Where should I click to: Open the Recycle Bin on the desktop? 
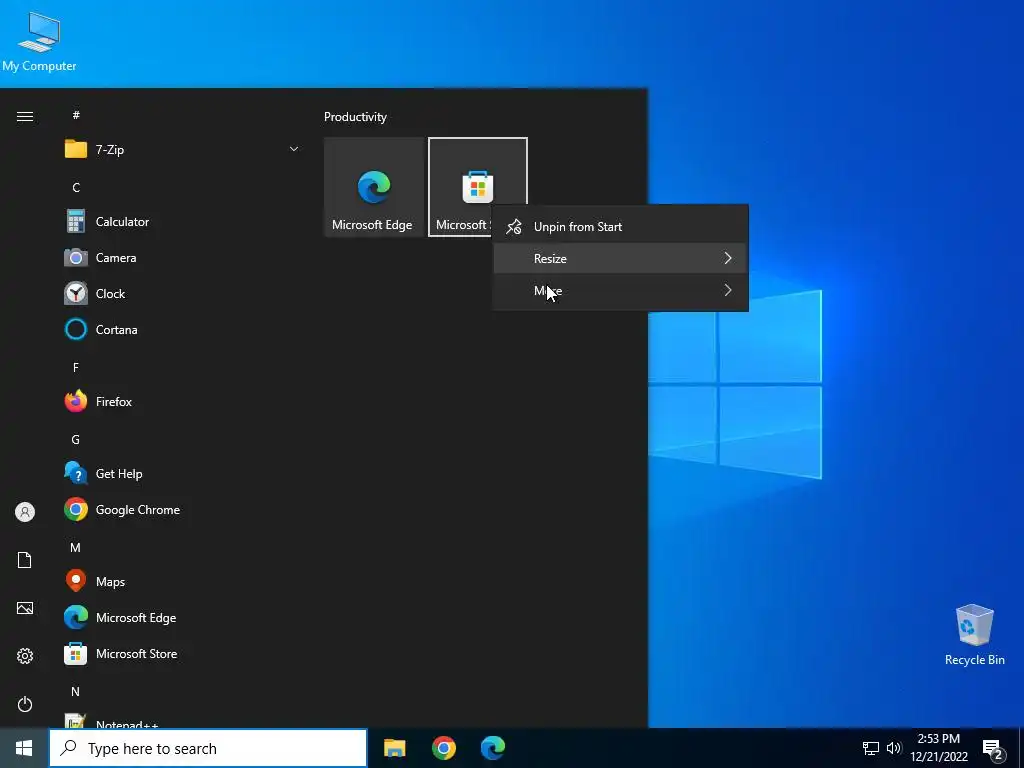(x=974, y=635)
